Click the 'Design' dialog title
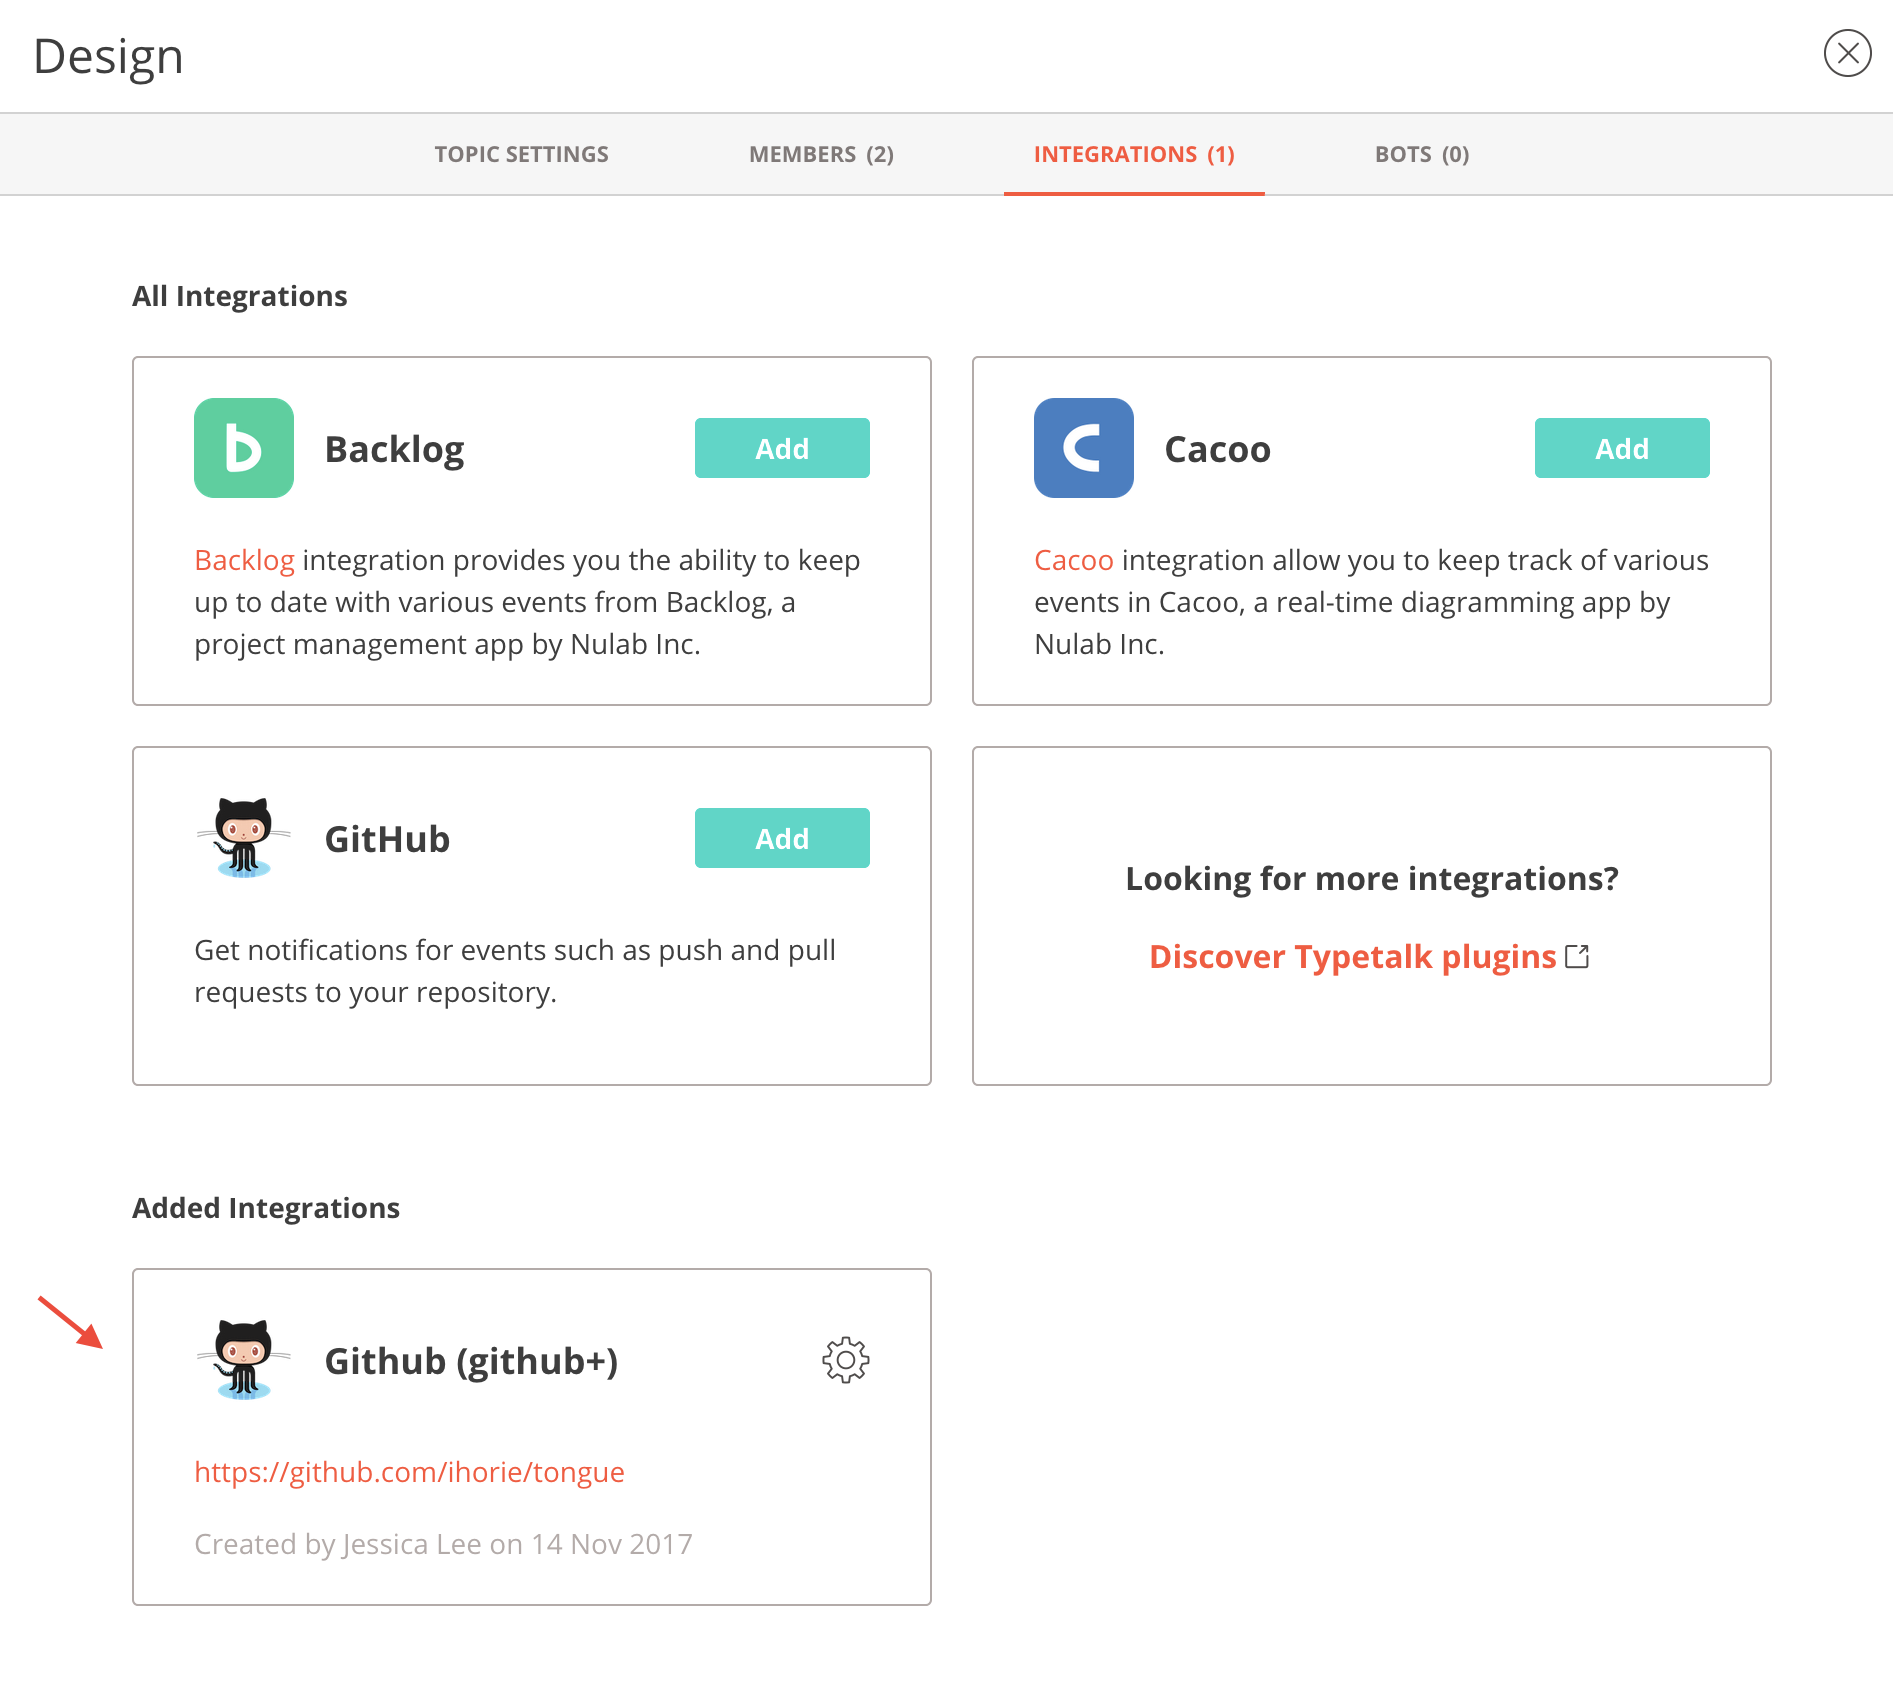This screenshot has height=1681, width=1893. [108, 57]
